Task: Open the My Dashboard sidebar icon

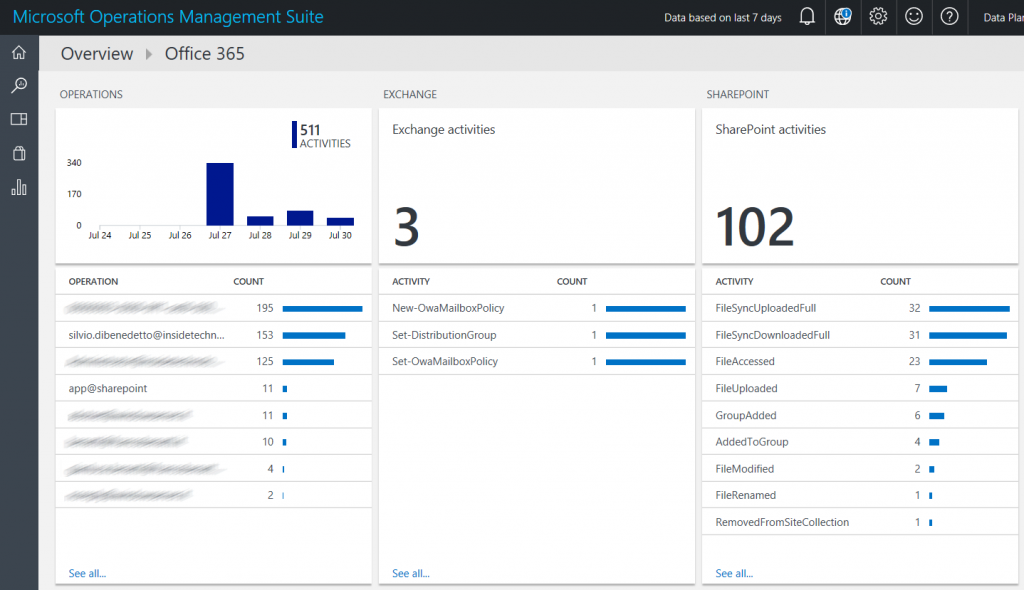Action: point(19,119)
